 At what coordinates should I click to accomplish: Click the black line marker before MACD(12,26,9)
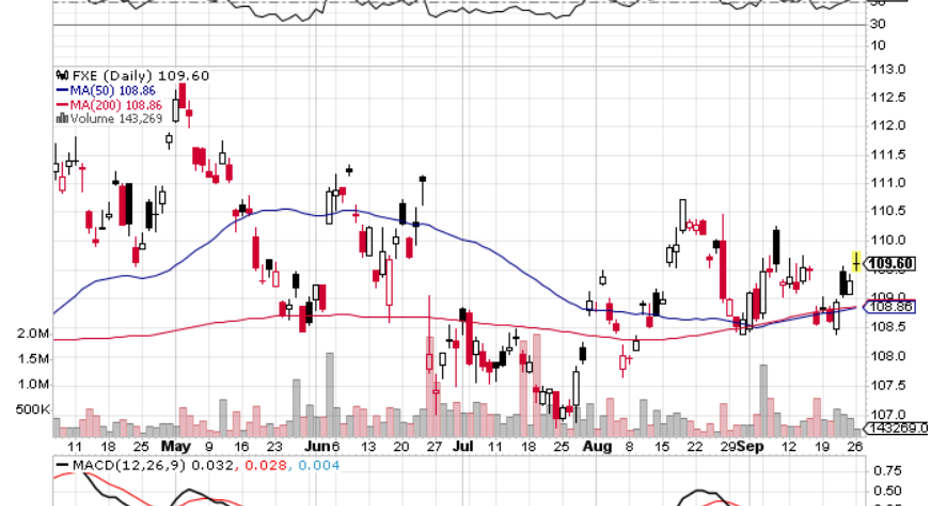[62, 465]
